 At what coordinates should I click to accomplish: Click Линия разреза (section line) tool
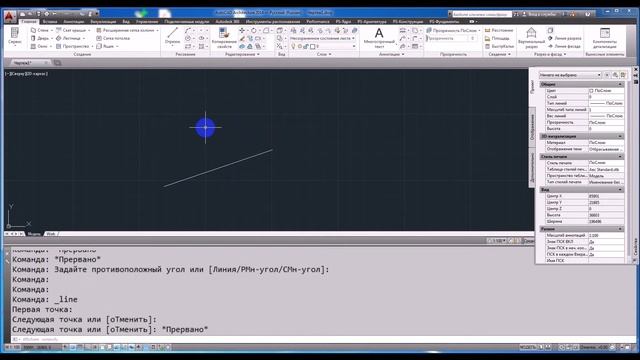(x=564, y=38)
